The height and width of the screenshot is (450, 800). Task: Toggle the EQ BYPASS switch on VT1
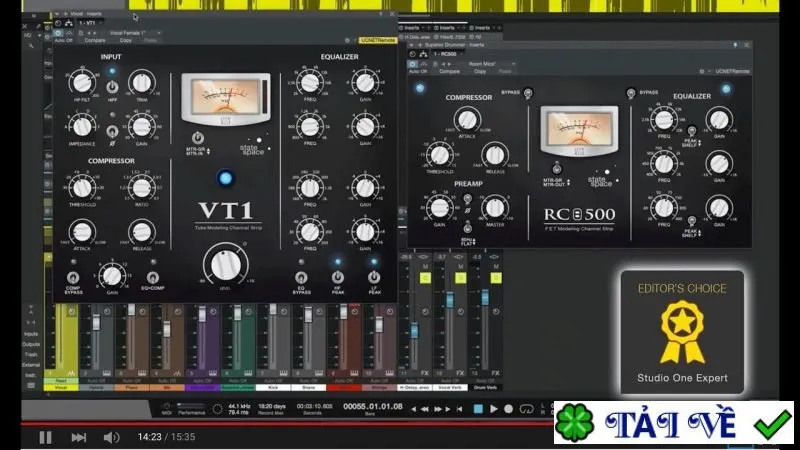[x=301, y=278]
